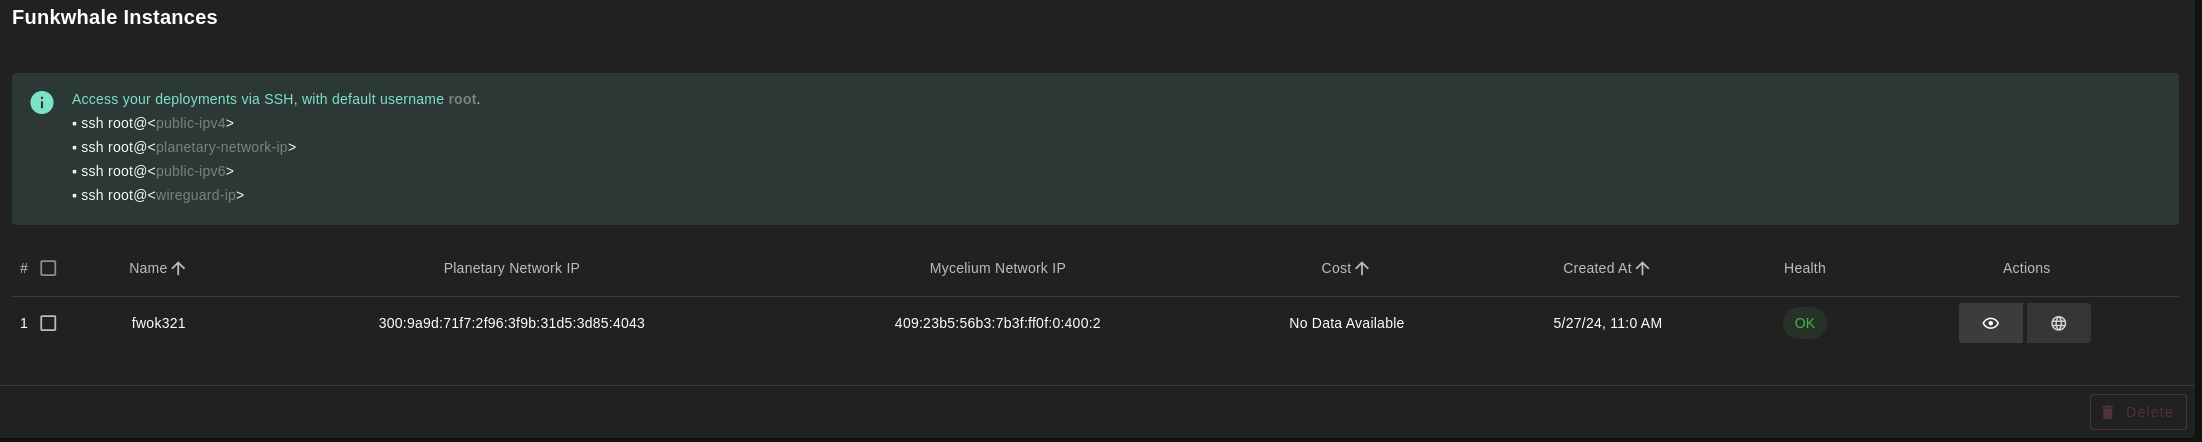Show details of fwok321 via eye icon

pos(1990,323)
